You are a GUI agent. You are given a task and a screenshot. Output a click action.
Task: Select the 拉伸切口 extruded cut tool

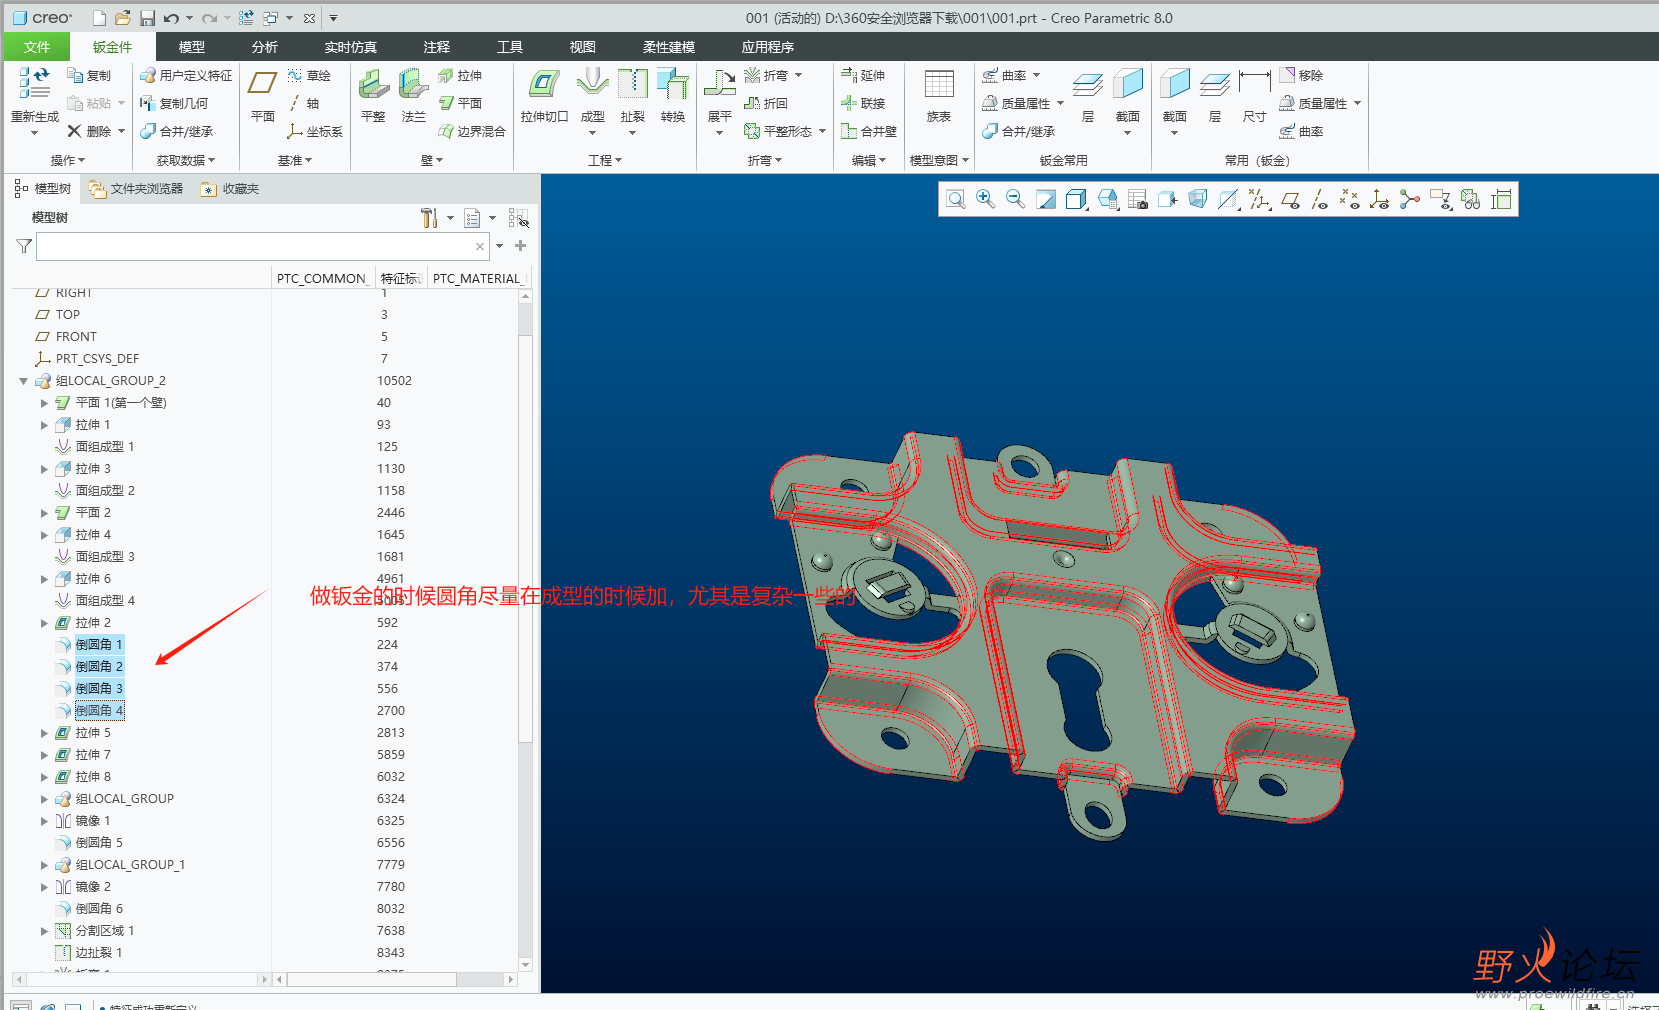coord(544,96)
